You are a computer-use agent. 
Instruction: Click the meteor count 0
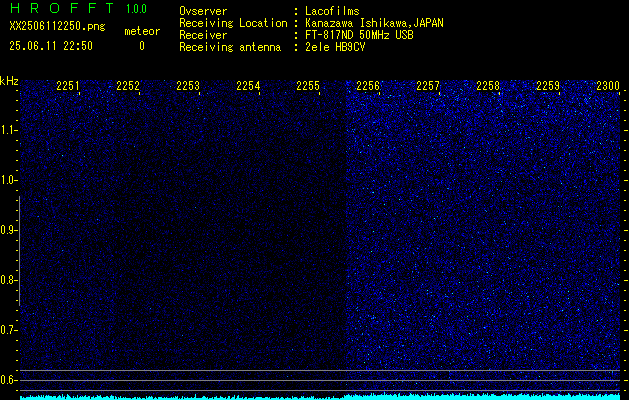pyautogui.click(x=142, y=46)
